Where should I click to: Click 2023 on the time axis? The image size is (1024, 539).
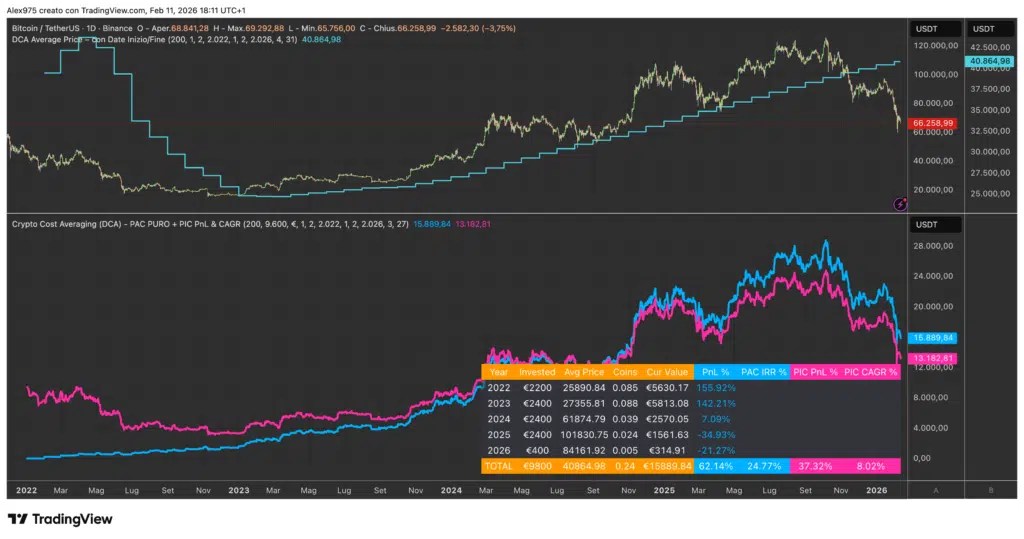coord(238,491)
